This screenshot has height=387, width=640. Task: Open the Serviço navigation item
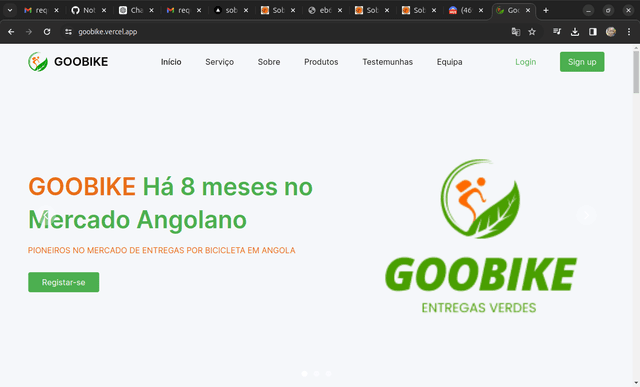[x=220, y=62]
